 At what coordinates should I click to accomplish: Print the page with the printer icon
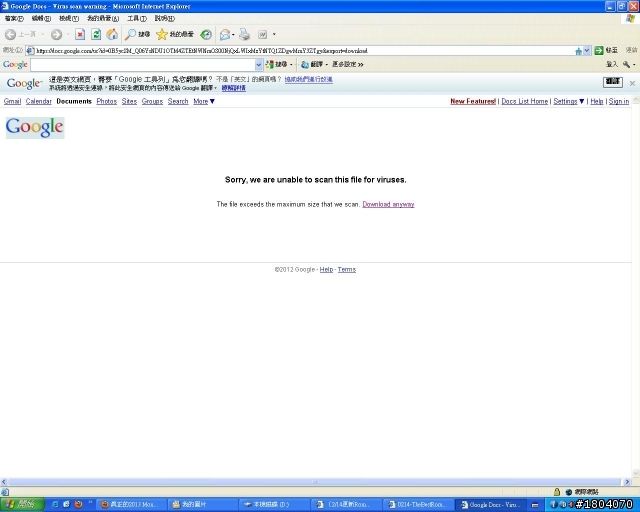tap(244, 35)
